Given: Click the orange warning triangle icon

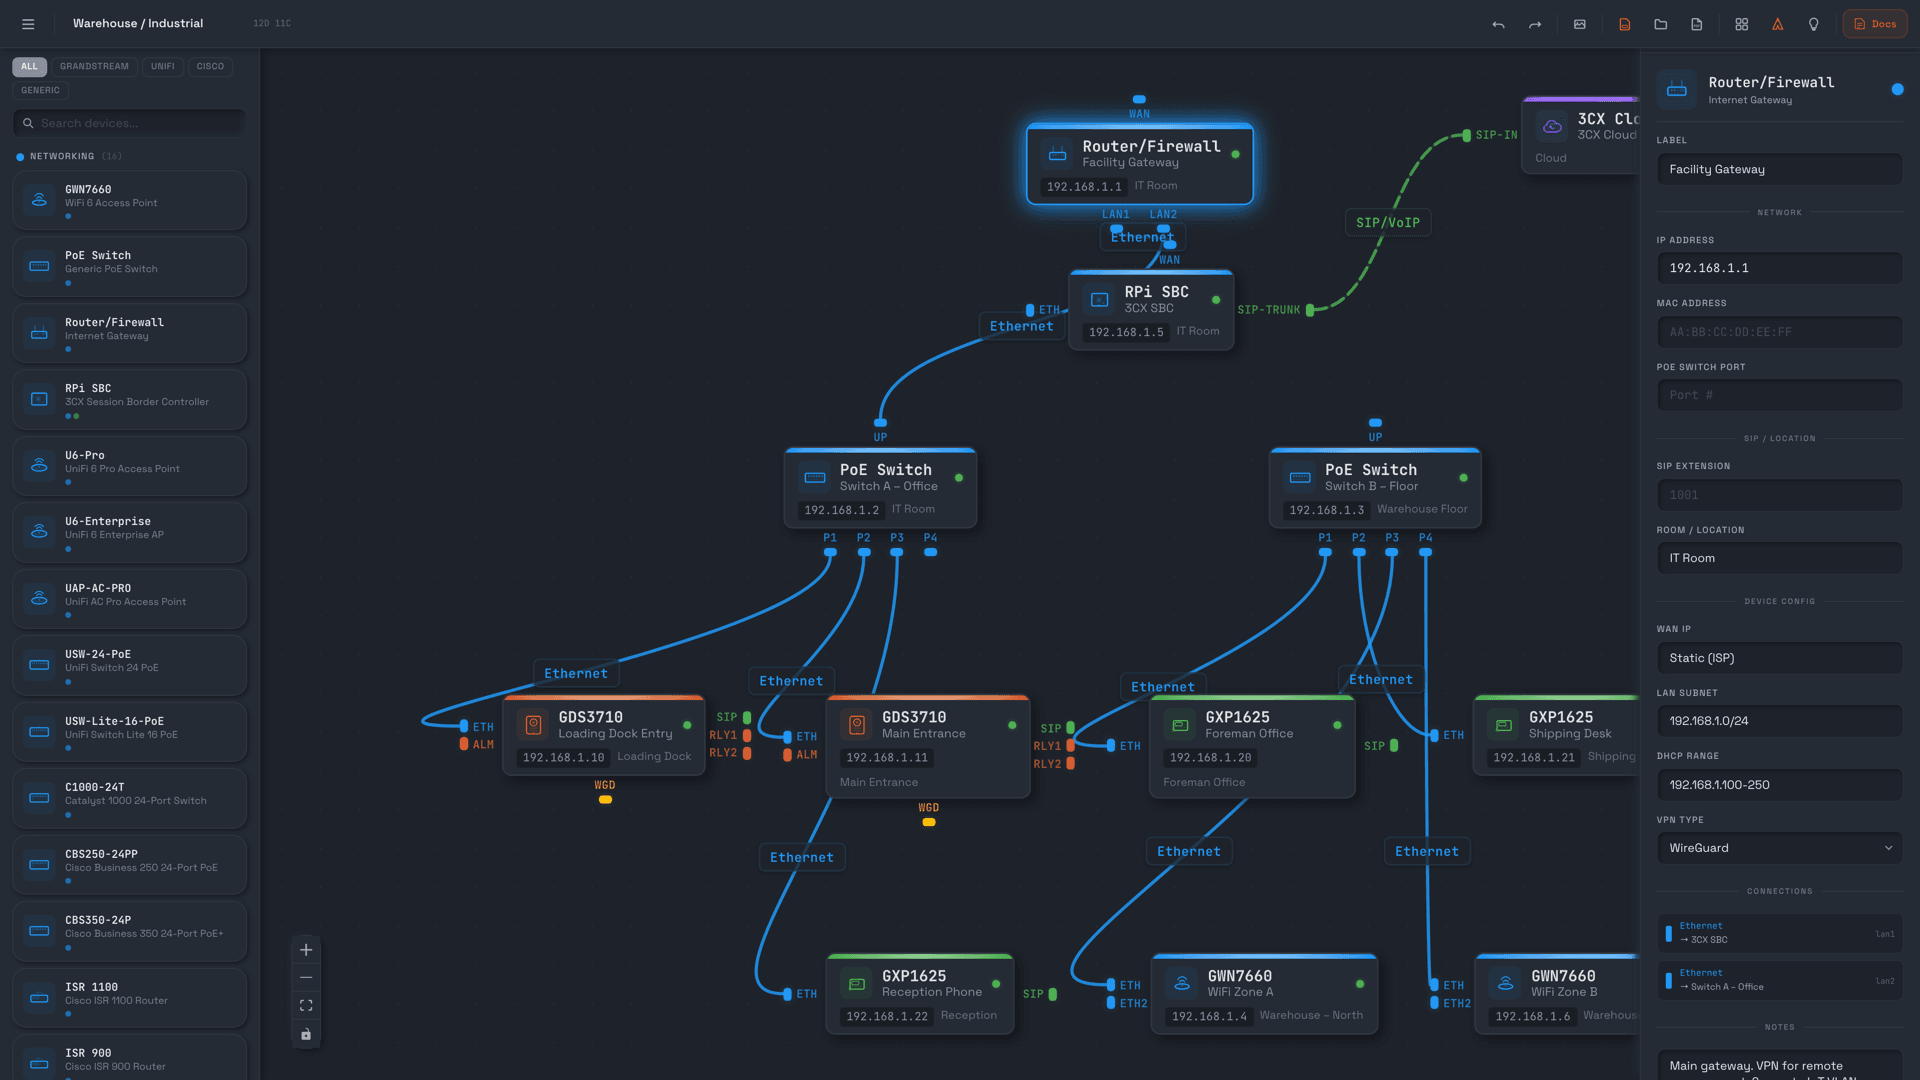Looking at the screenshot, I should coord(1777,24).
